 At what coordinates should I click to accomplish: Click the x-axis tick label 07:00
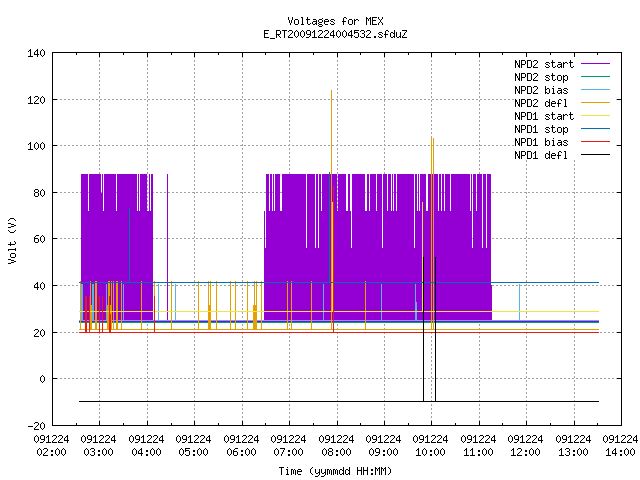[x=288, y=452]
